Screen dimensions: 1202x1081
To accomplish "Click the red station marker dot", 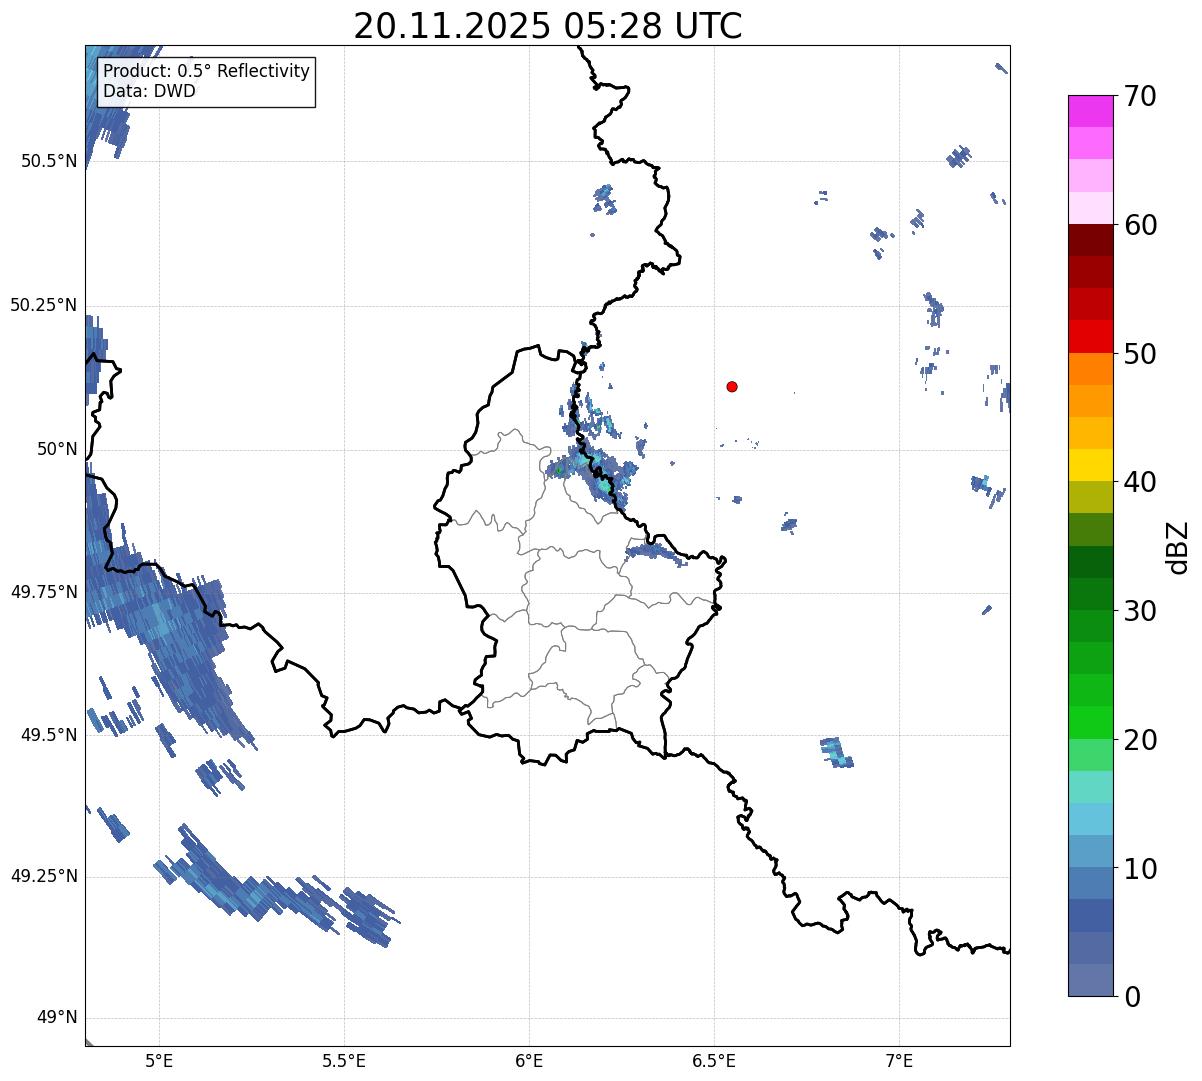I will click(732, 386).
